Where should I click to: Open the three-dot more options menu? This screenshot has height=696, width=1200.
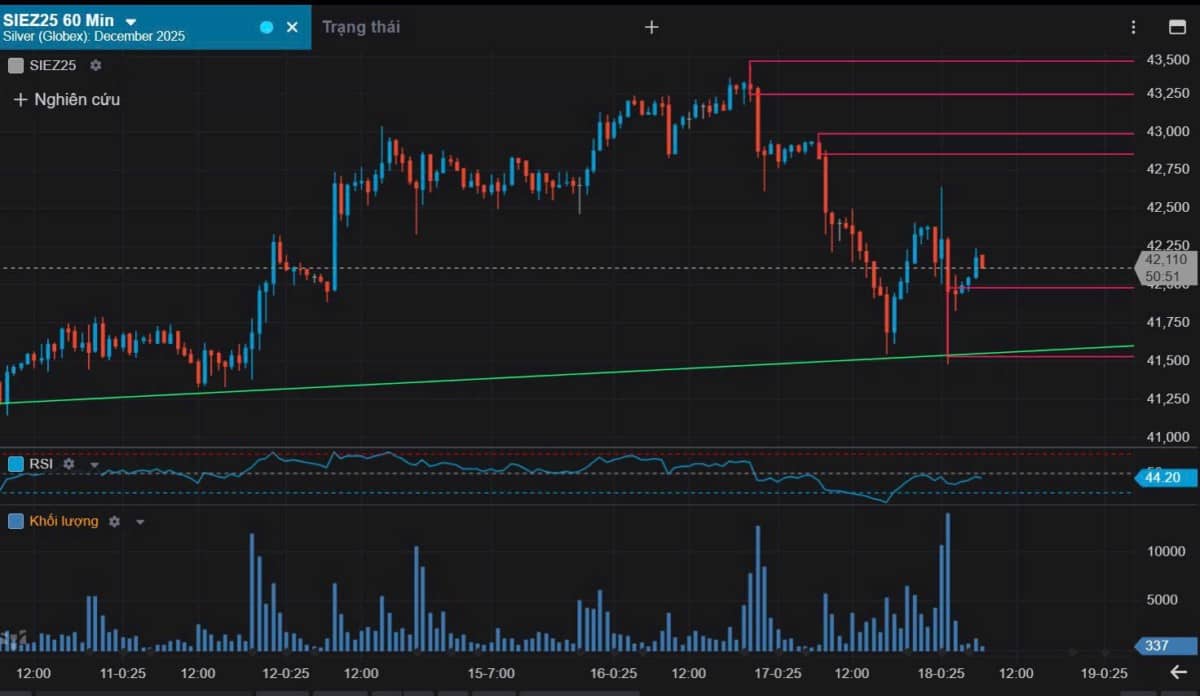point(1133,27)
